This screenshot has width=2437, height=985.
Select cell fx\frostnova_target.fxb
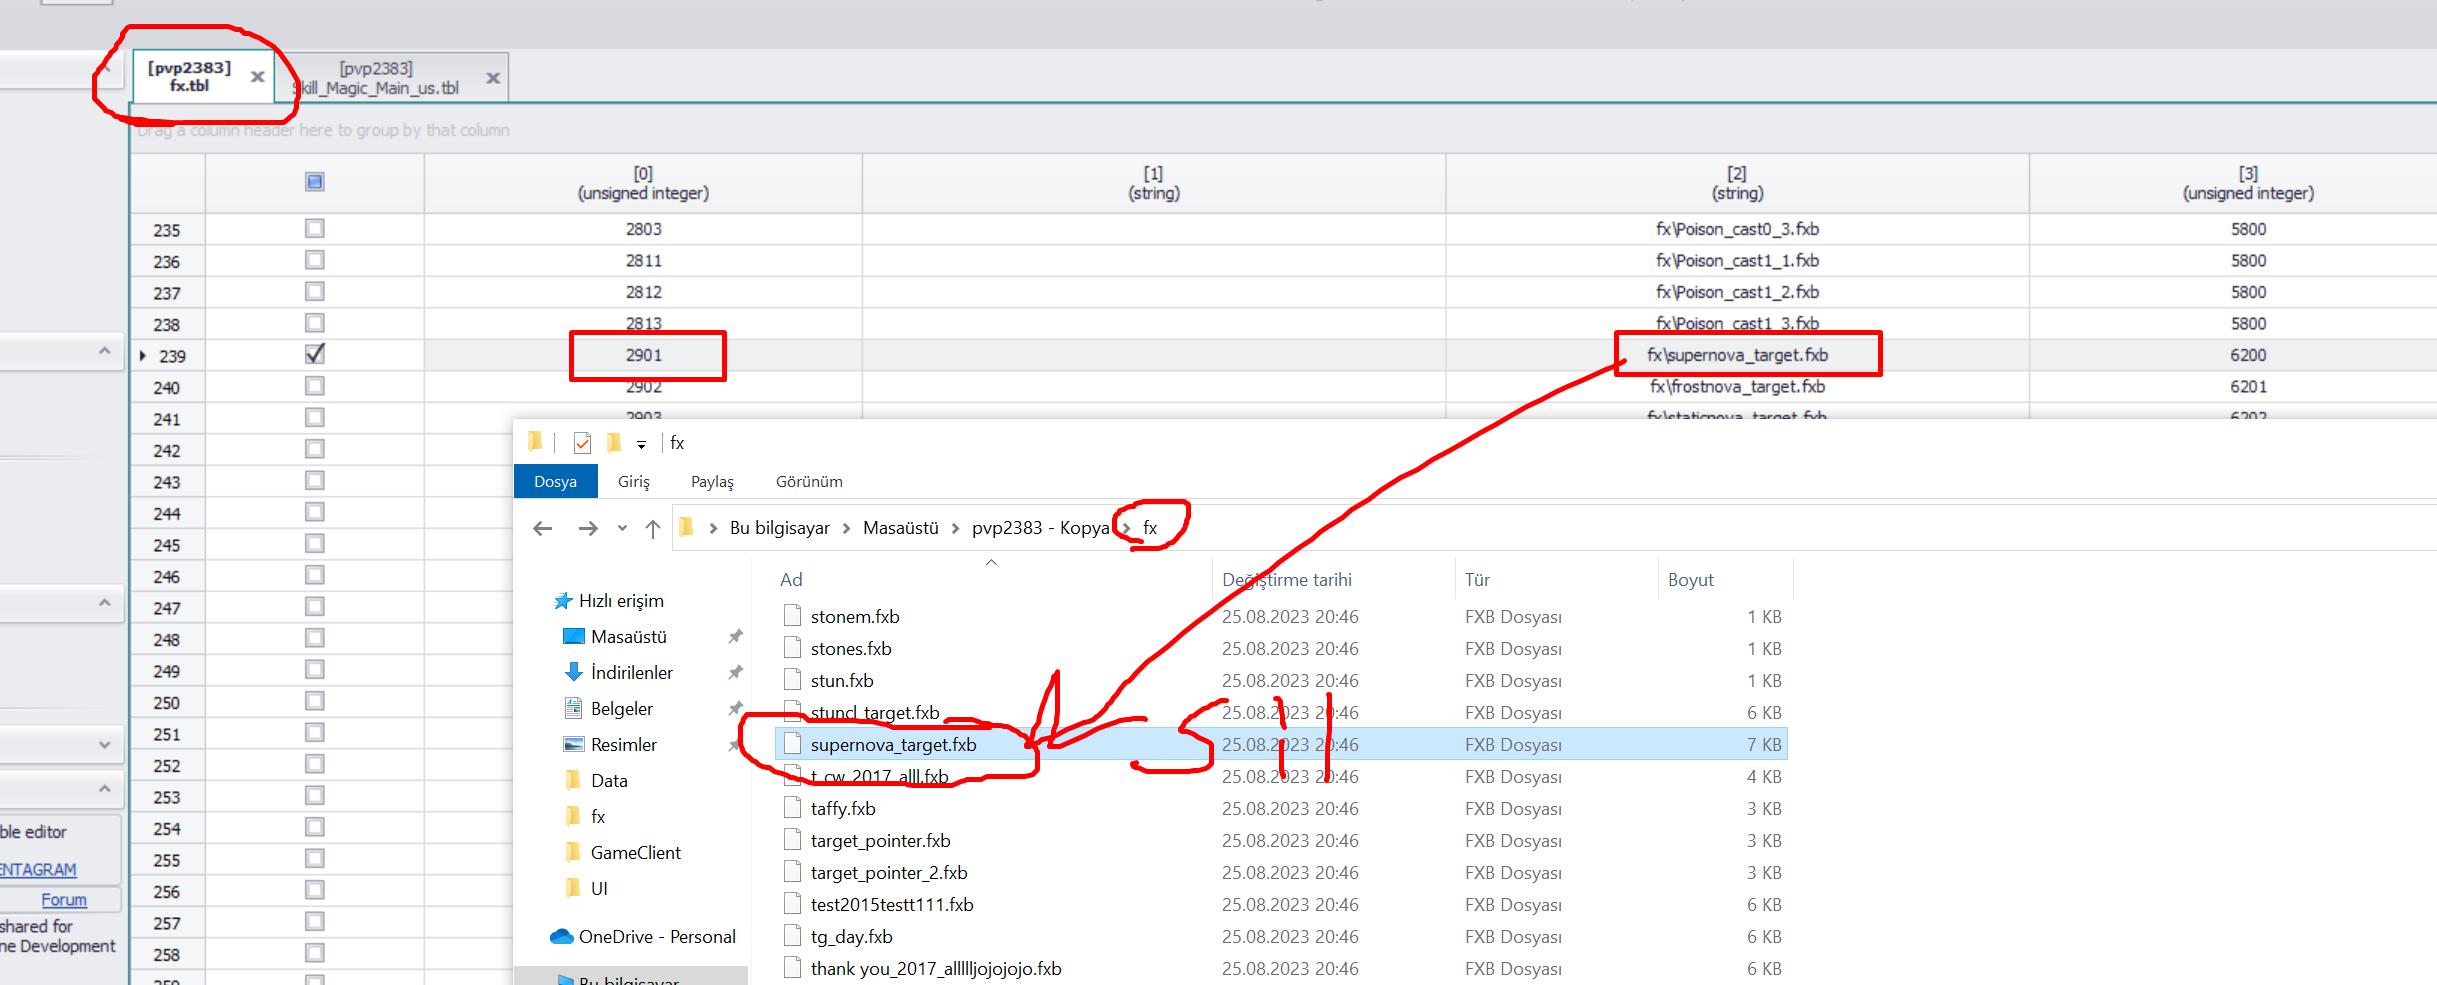pos(1737,386)
